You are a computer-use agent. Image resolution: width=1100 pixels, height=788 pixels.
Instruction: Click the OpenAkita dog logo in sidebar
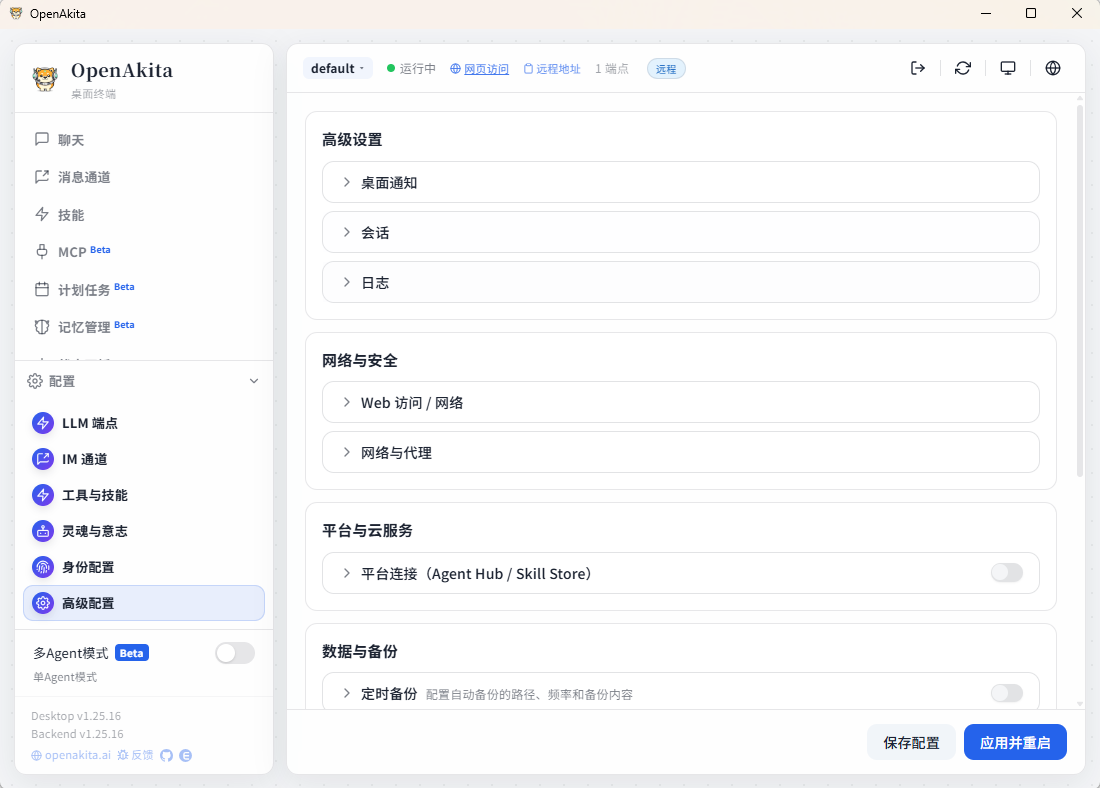[45, 79]
